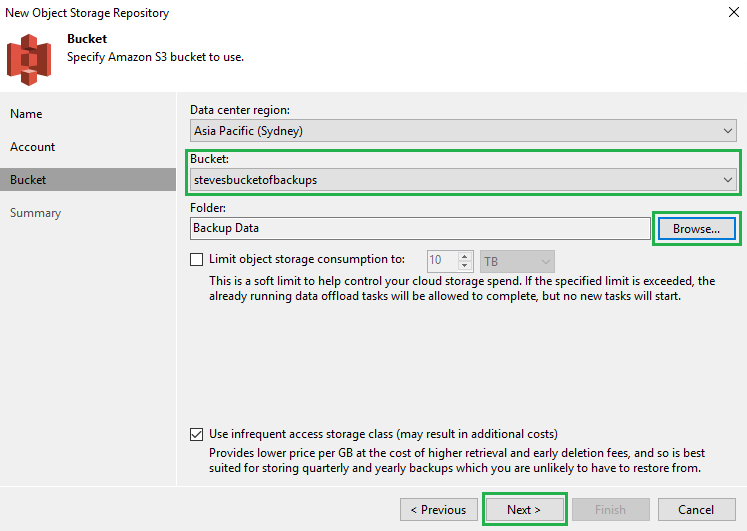Click the consumption limit value field

(442, 261)
